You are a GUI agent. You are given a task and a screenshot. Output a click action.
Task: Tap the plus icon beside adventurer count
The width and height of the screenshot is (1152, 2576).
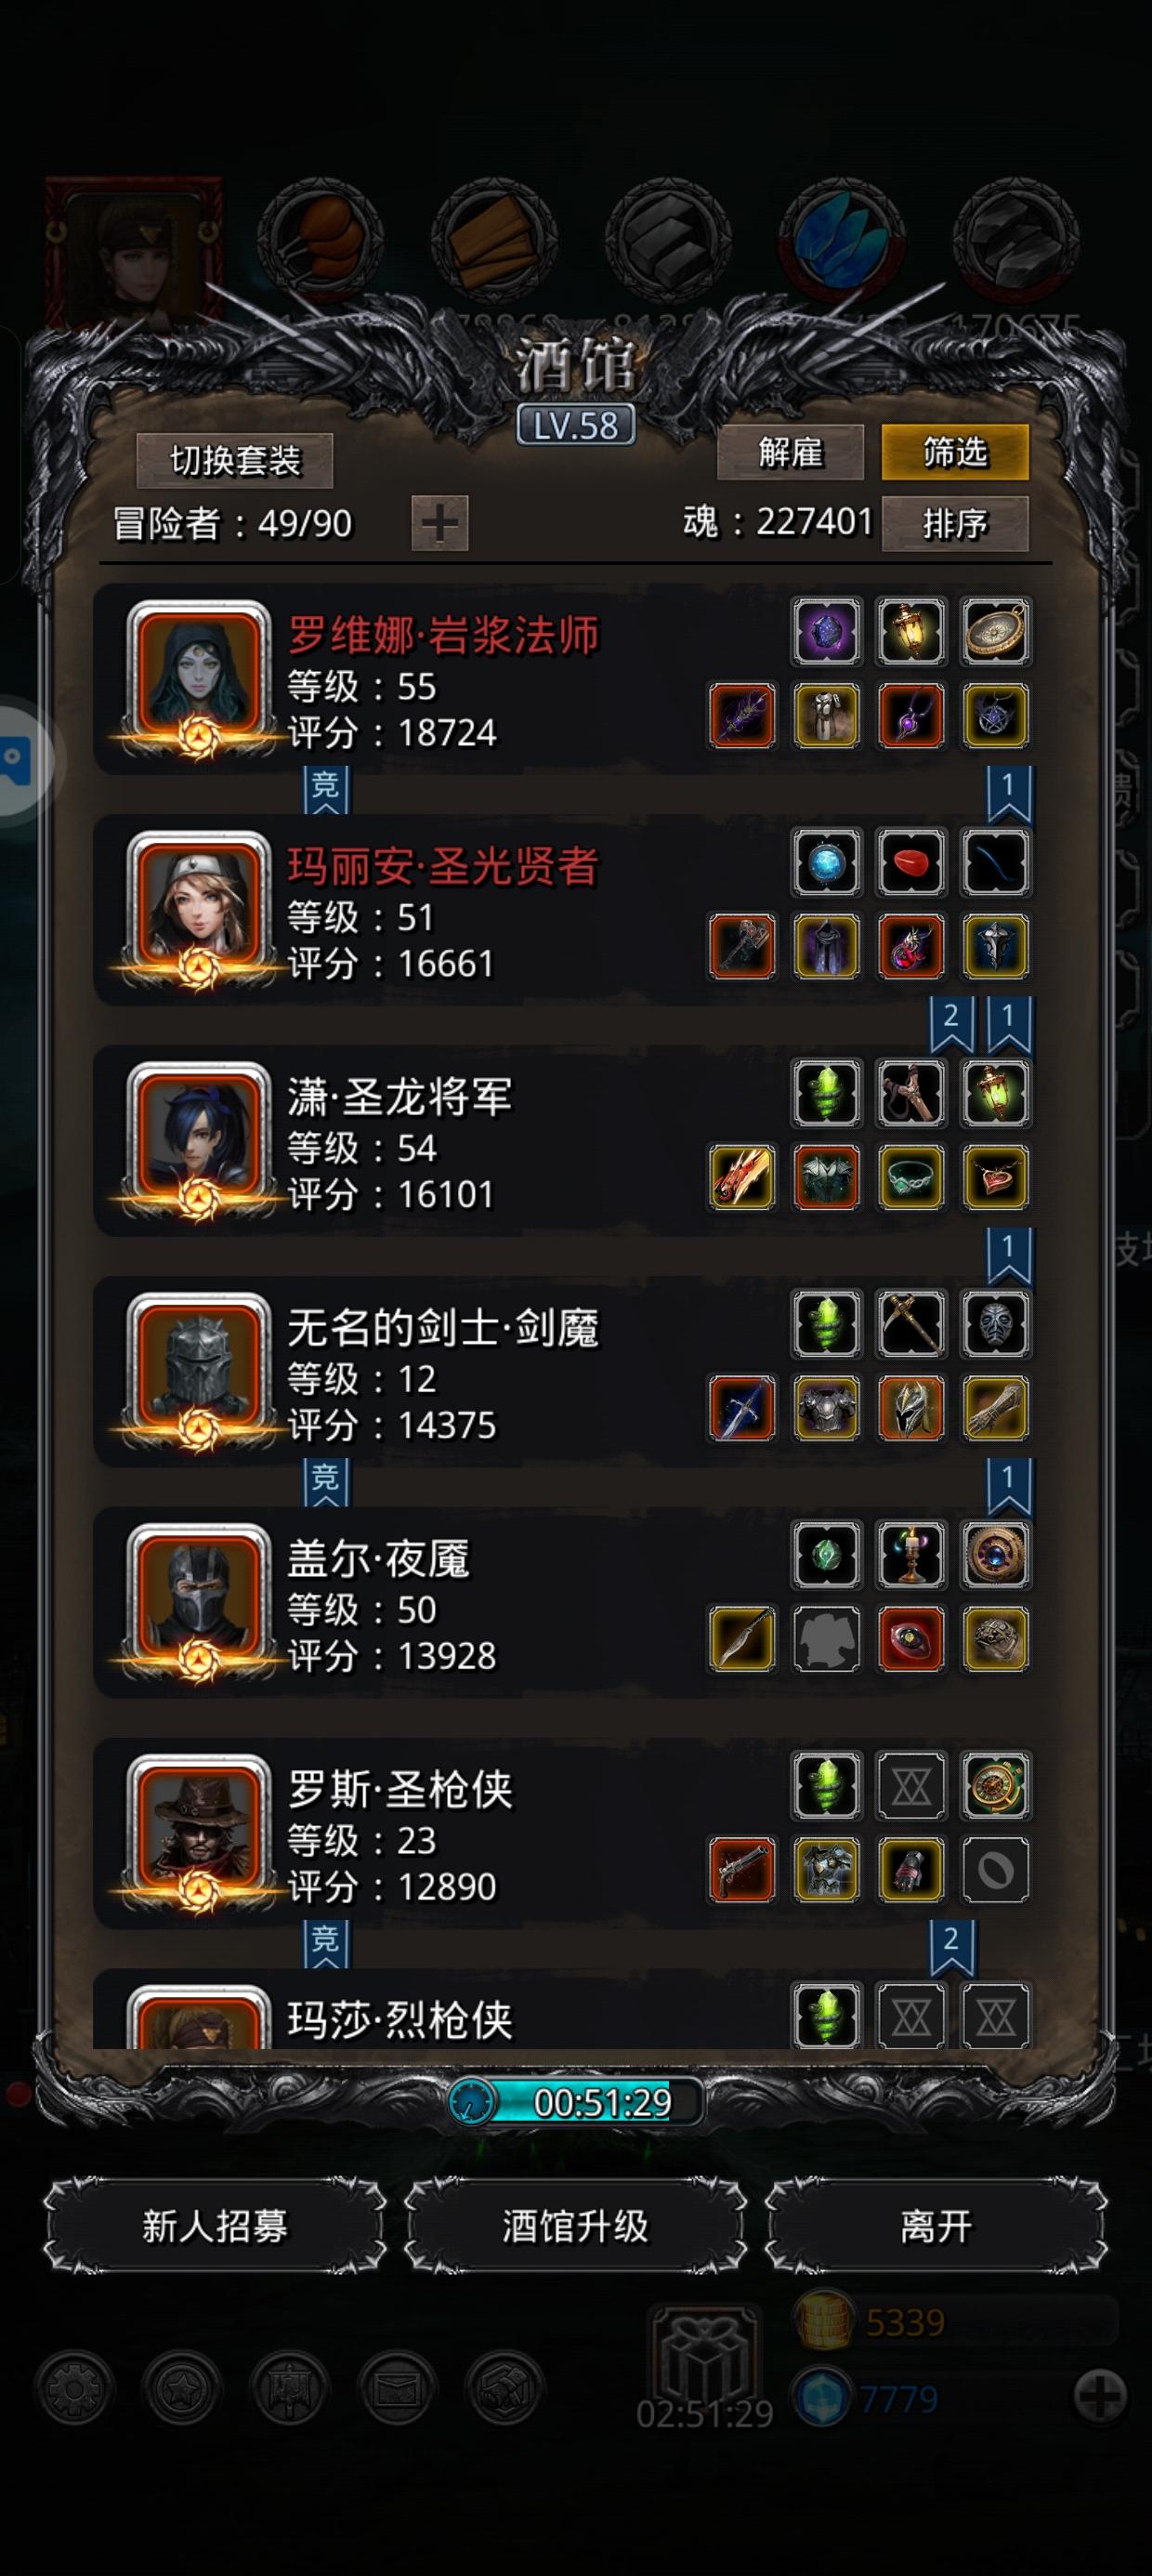(440, 522)
